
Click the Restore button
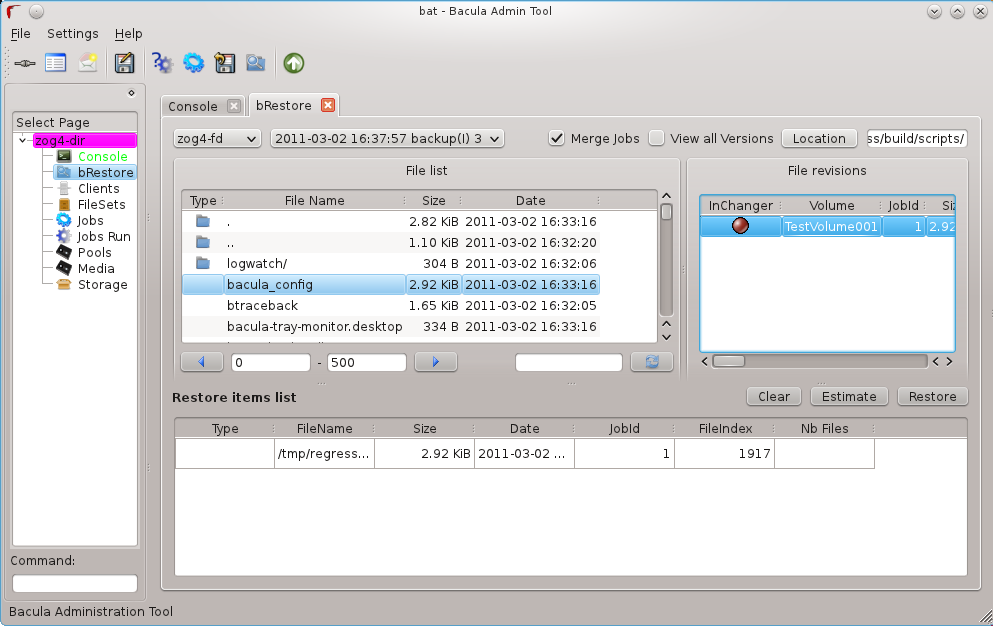[932, 396]
